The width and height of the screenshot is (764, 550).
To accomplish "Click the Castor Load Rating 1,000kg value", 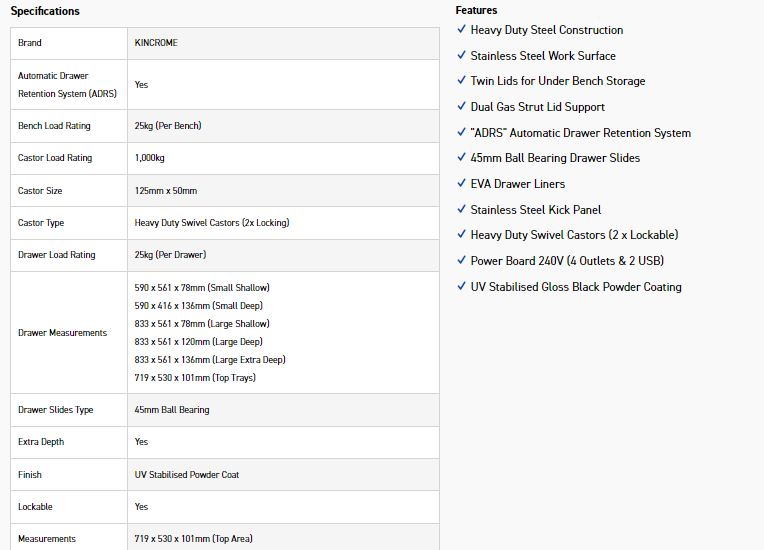I will 151,158.
